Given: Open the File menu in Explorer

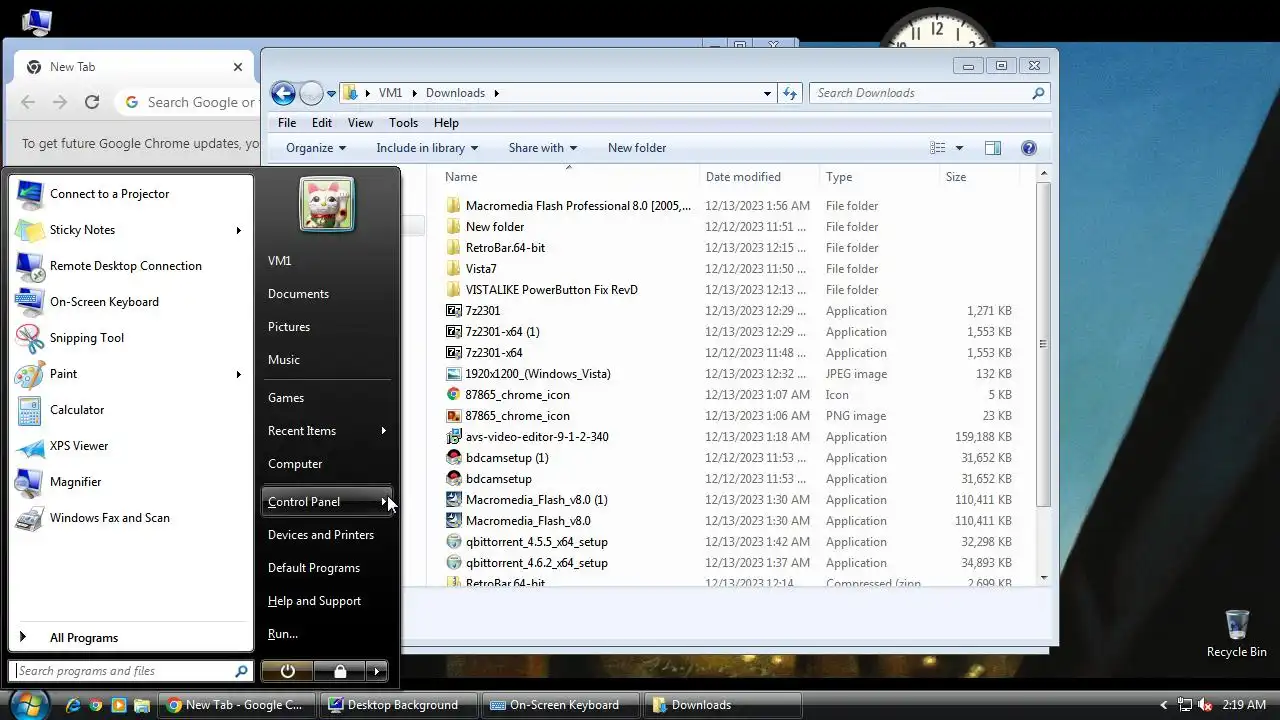Looking at the screenshot, I should (x=287, y=123).
